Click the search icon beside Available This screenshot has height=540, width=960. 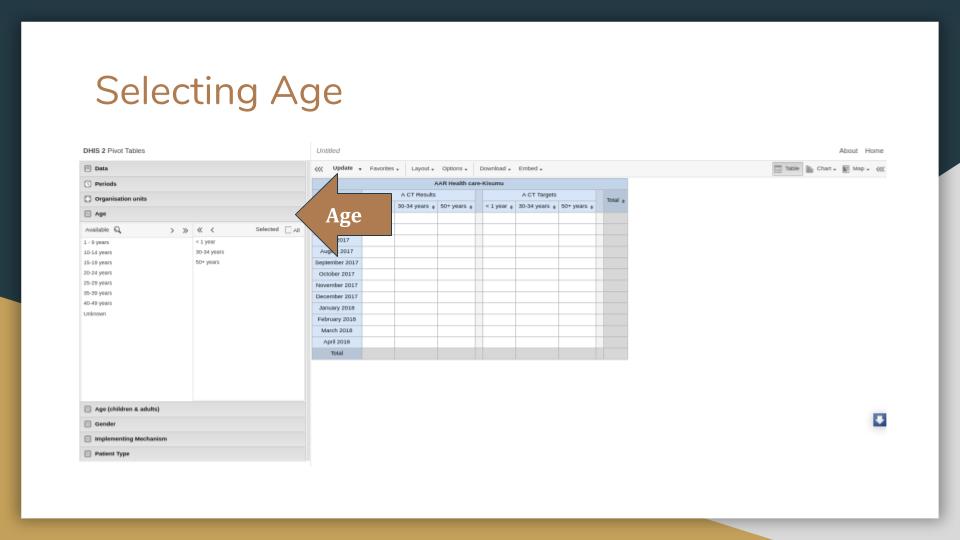[118, 230]
